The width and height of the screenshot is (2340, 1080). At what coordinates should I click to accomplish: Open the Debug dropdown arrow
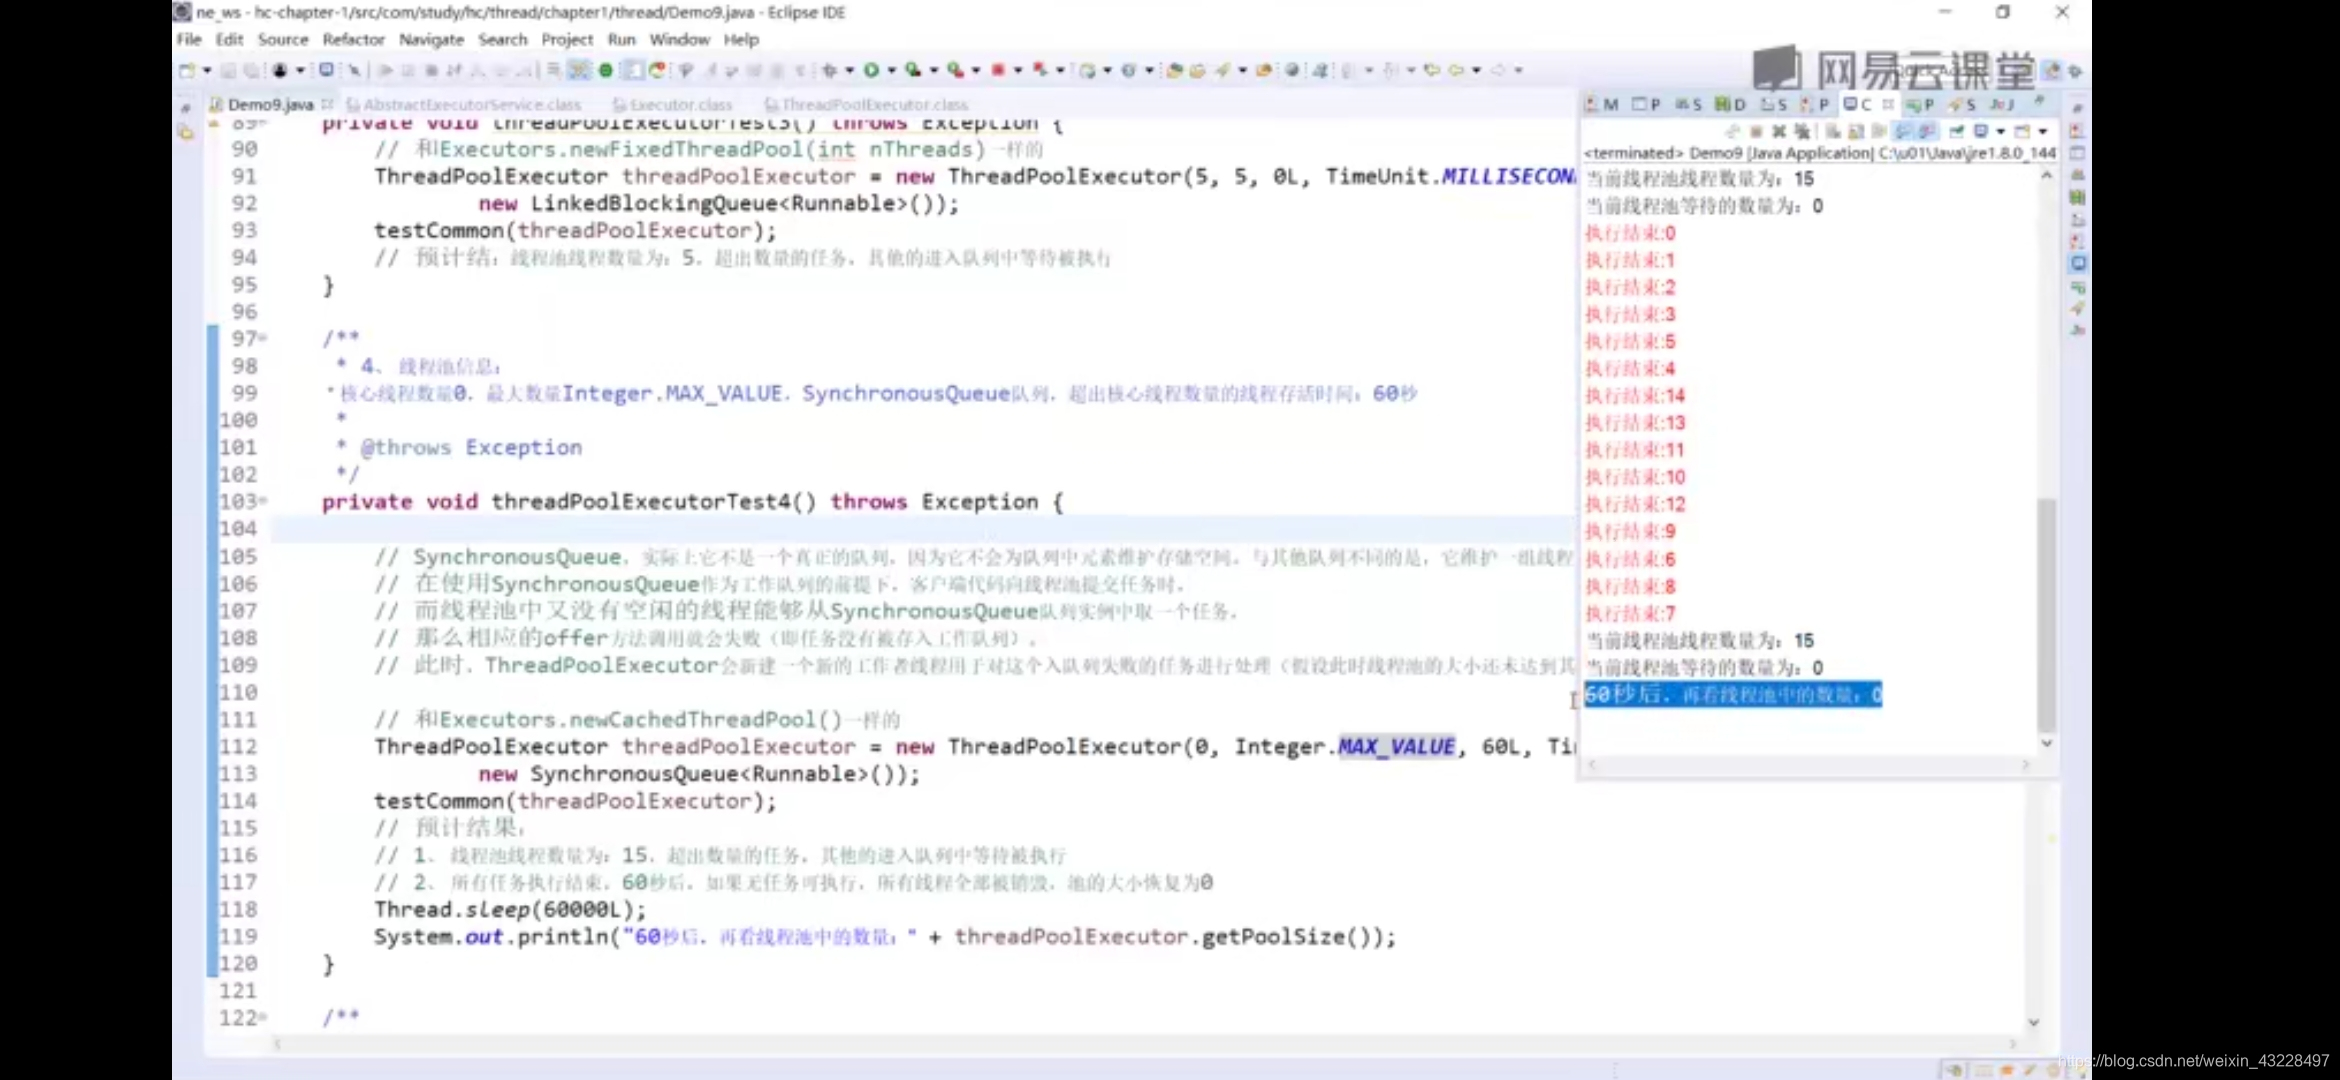click(849, 70)
